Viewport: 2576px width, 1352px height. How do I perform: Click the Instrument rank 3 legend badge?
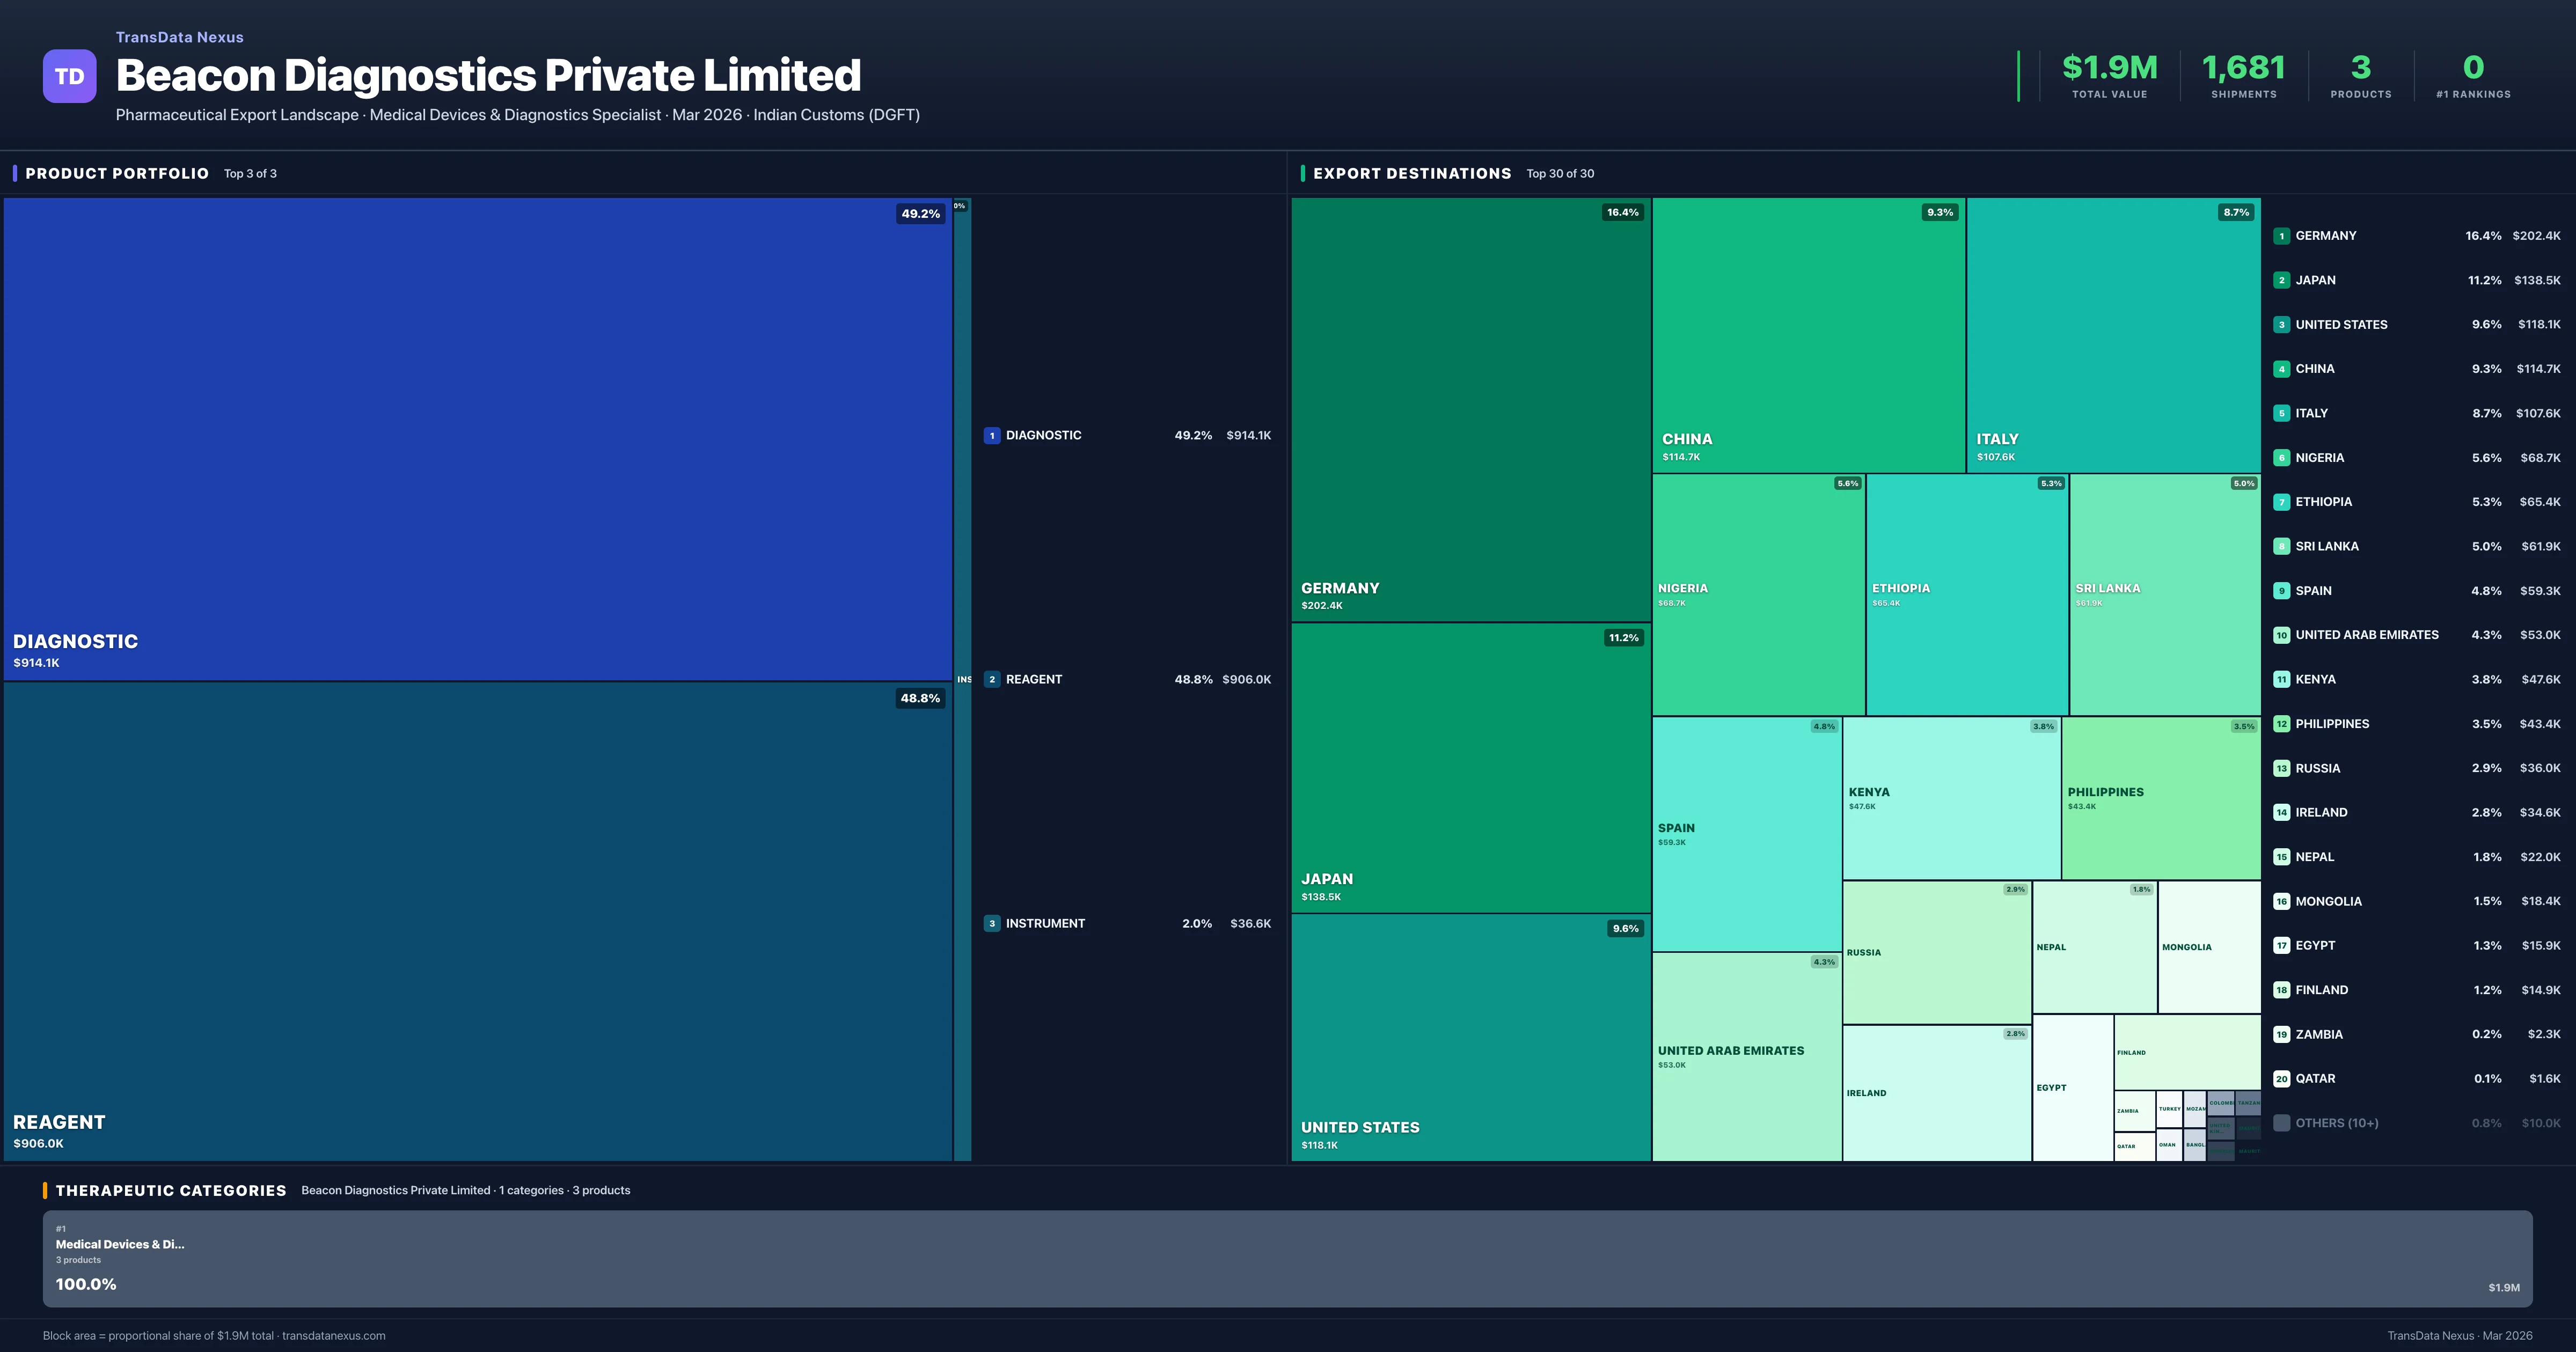pos(991,923)
